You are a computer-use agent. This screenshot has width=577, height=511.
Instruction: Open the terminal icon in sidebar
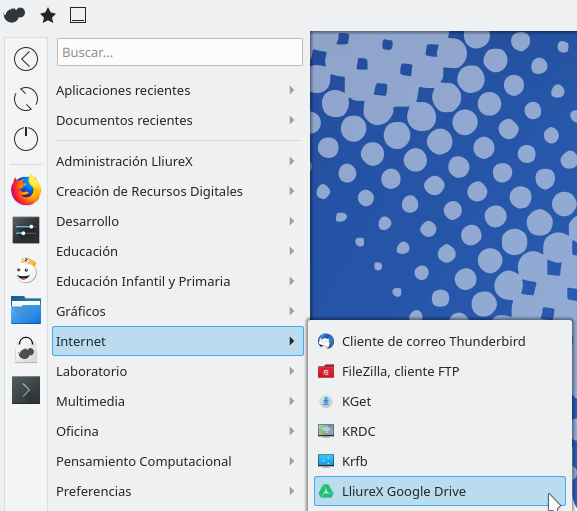[x=26, y=390]
